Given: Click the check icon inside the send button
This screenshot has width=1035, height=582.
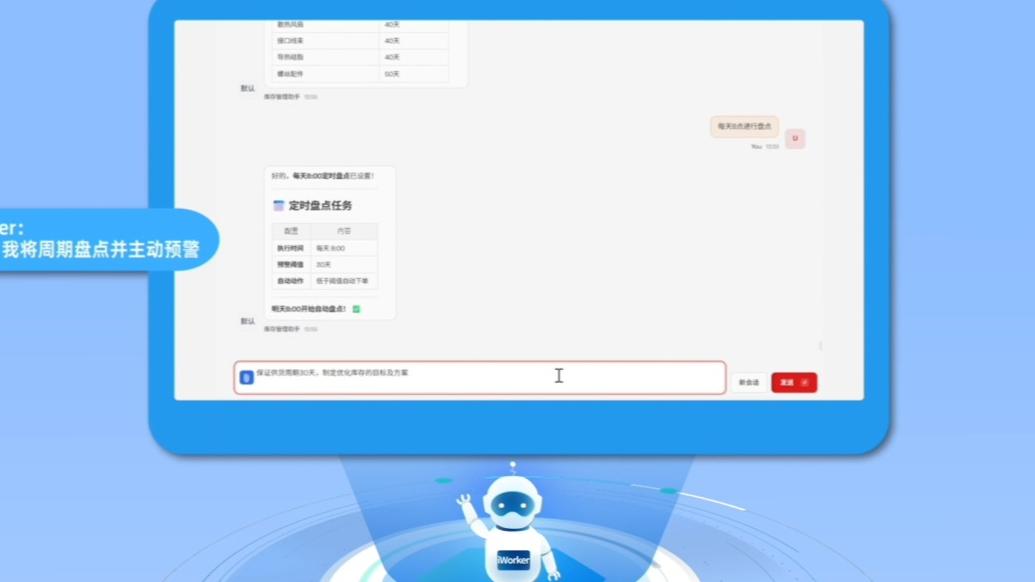Looking at the screenshot, I should 805,382.
